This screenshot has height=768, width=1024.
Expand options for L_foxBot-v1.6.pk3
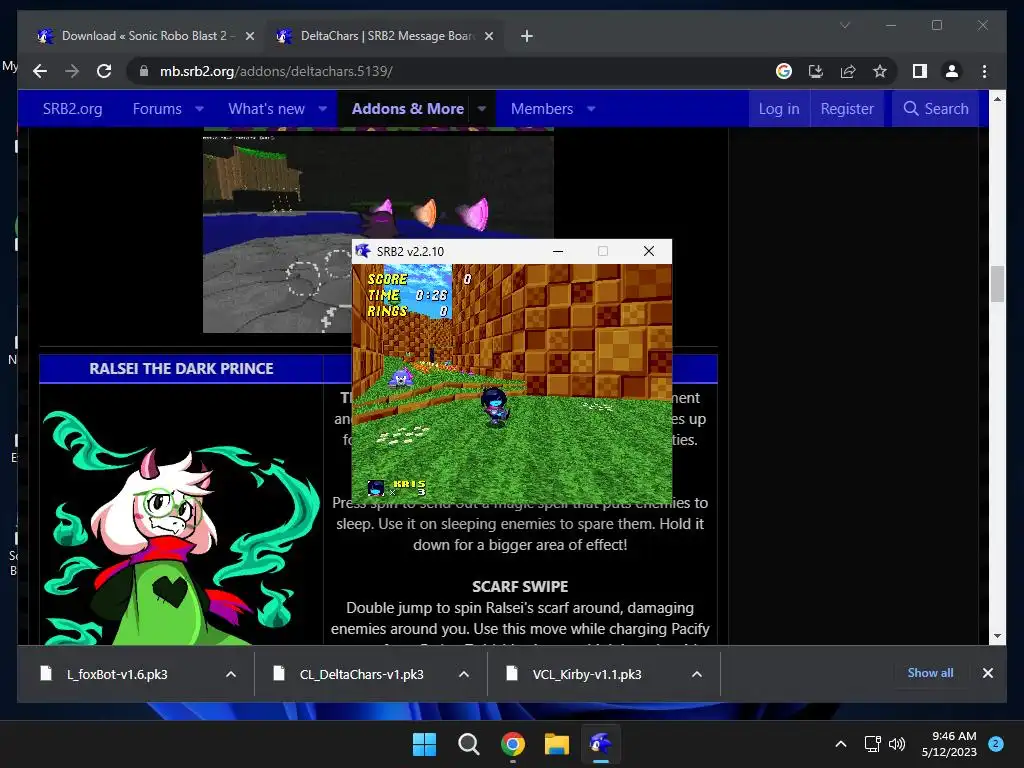point(231,674)
